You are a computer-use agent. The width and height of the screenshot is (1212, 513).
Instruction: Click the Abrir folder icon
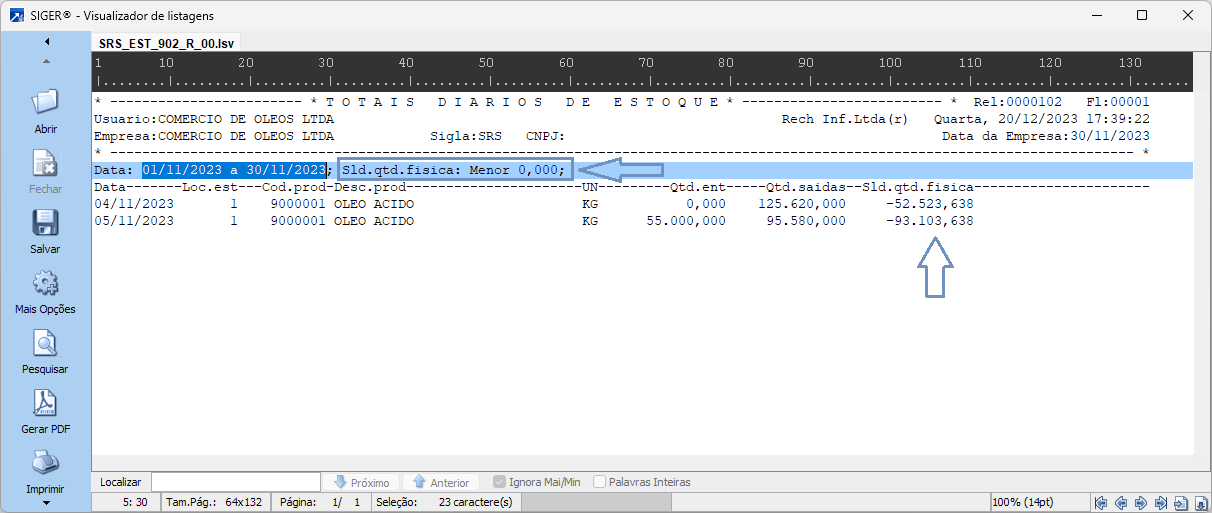coord(46,103)
